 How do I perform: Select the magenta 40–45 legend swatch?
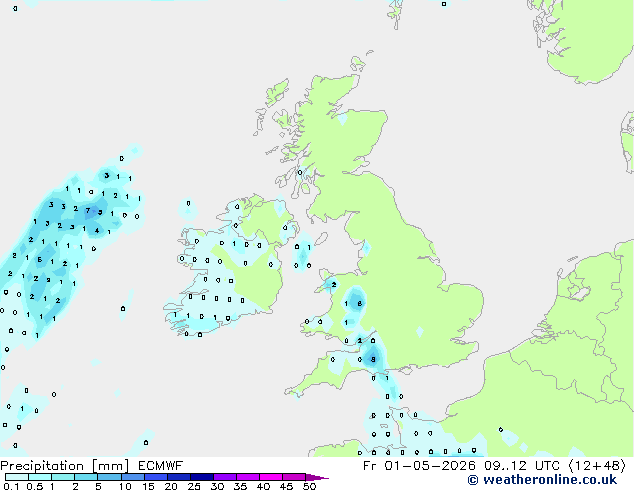click(271, 477)
